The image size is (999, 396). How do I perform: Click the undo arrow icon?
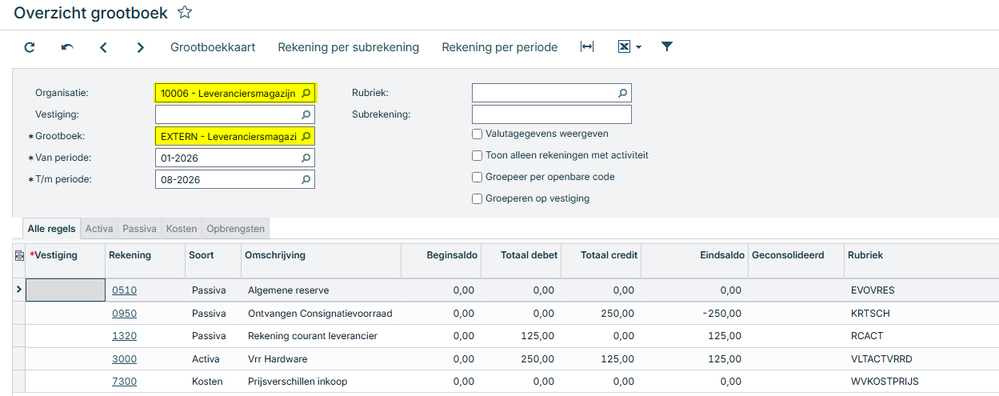pyautogui.click(x=67, y=47)
